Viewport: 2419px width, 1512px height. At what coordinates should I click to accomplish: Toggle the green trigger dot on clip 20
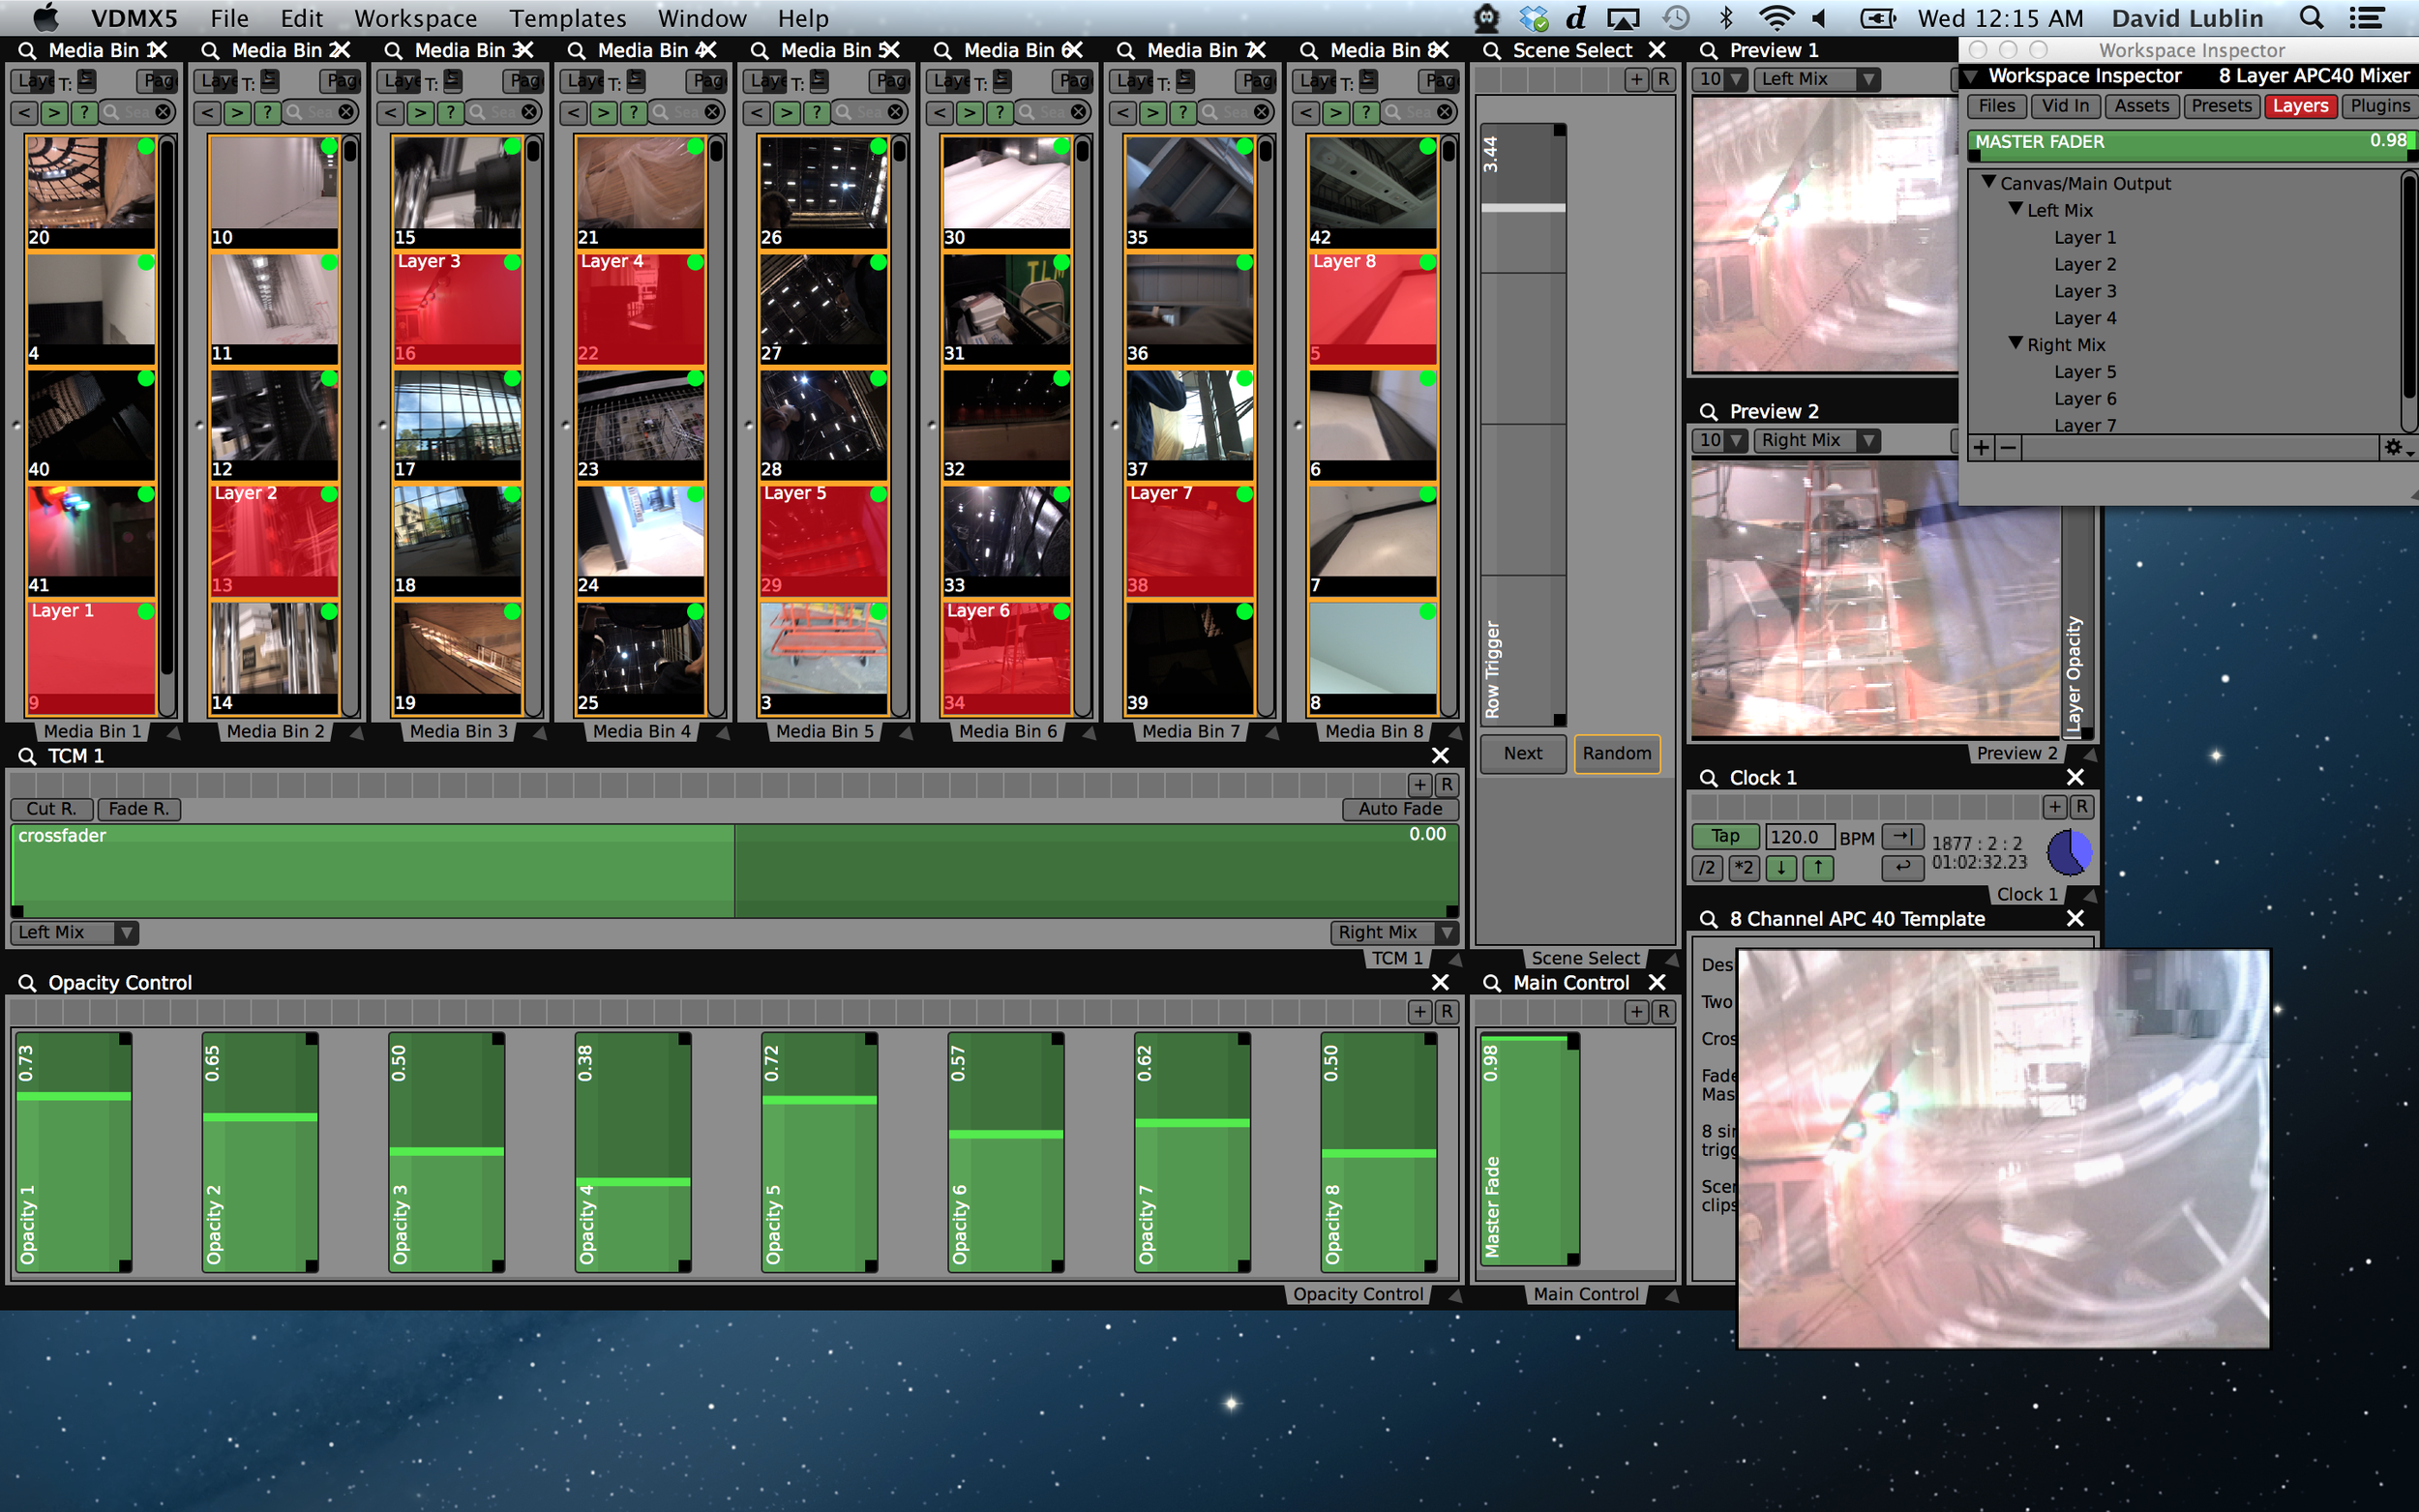(145, 145)
